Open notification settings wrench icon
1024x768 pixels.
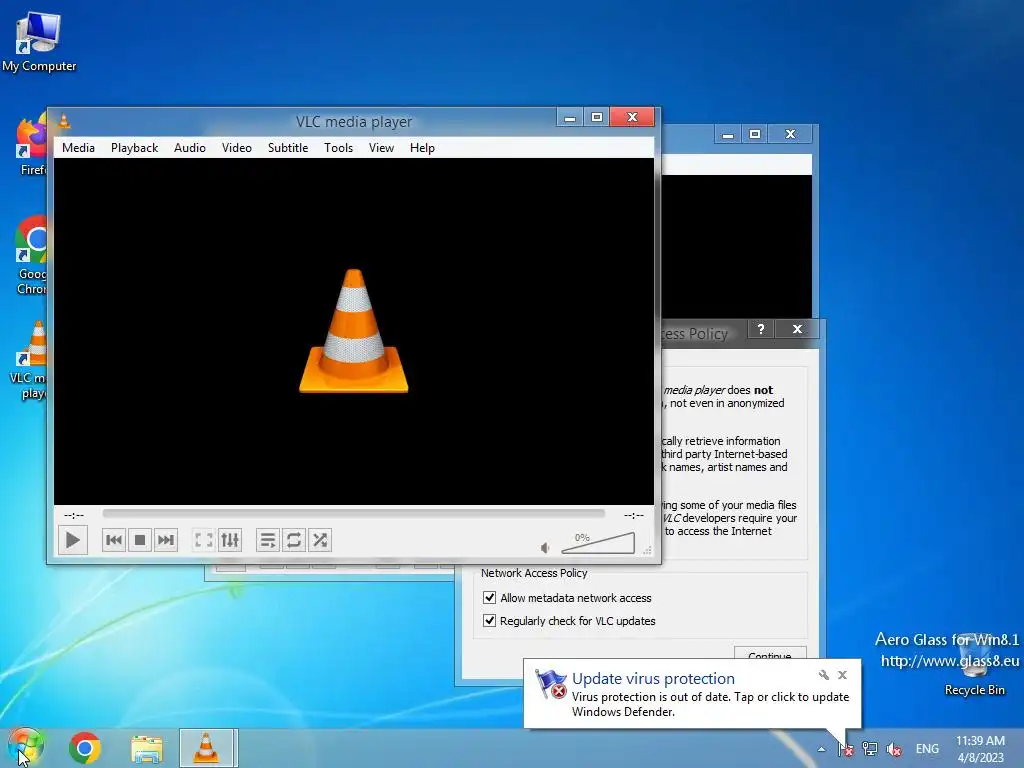point(824,675)
